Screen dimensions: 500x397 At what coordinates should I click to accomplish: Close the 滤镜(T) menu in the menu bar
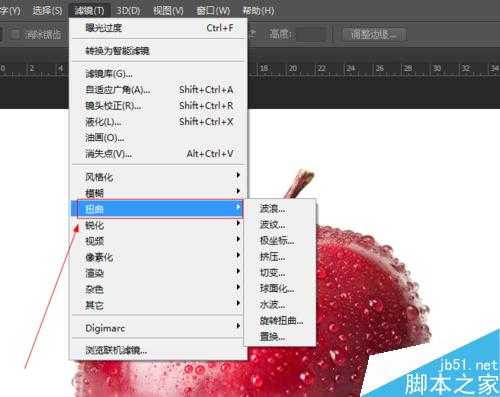[89, 11]
